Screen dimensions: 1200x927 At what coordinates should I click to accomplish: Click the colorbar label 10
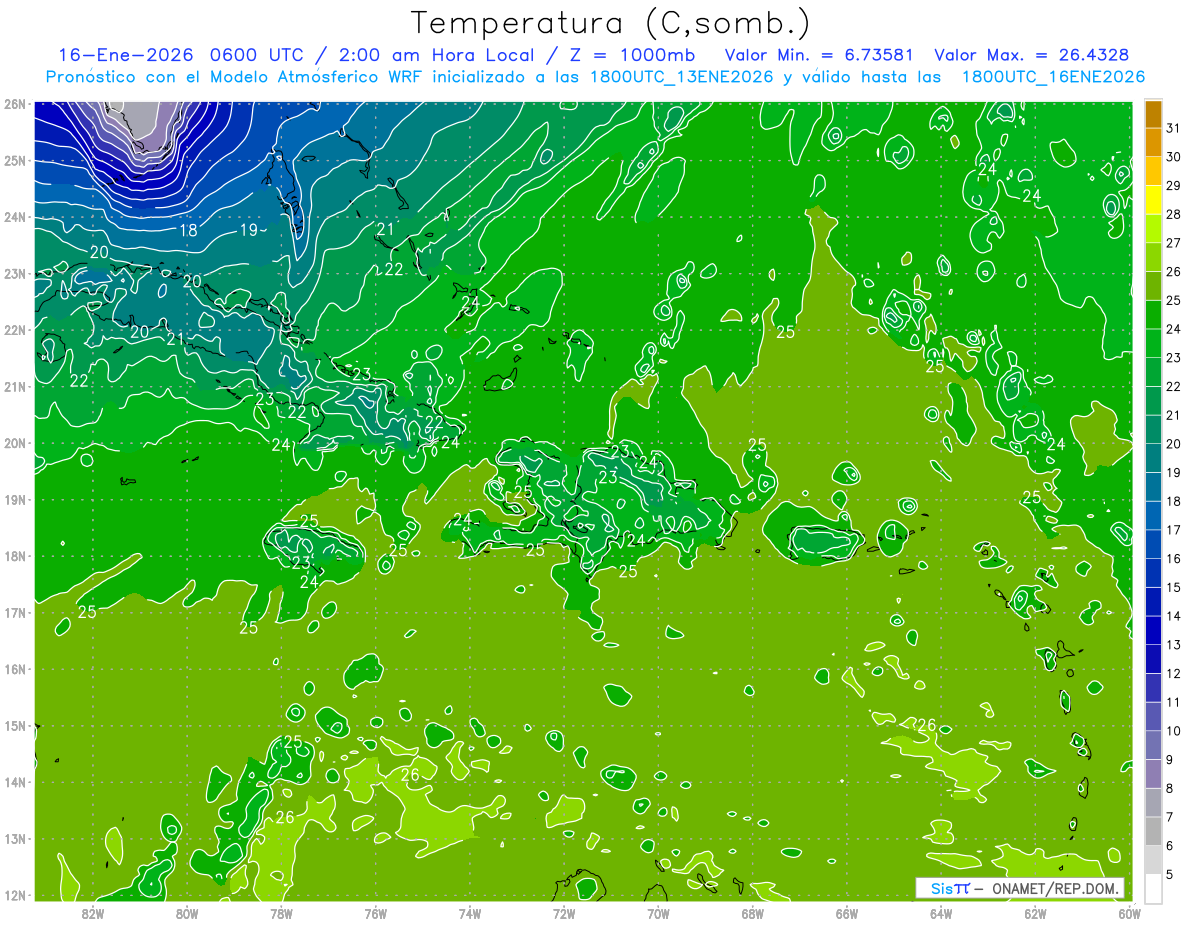click(1173, 731)
